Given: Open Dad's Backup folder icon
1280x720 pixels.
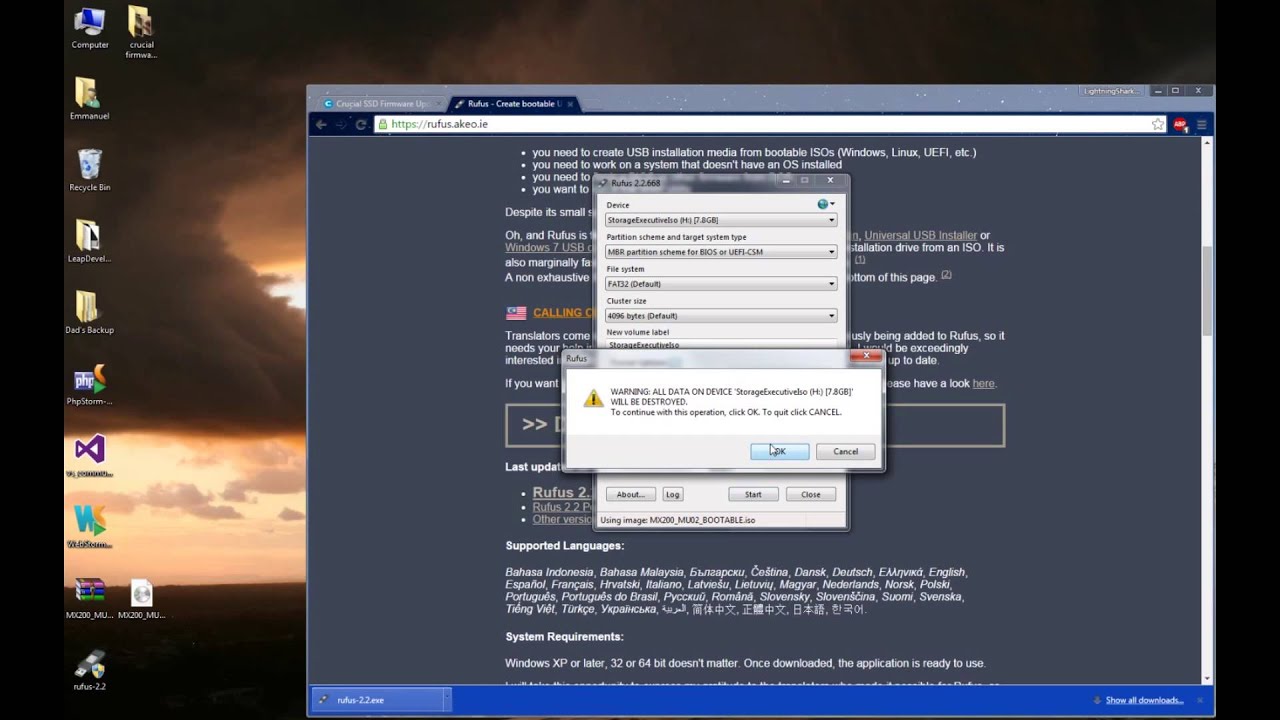Looking at the screenshot, I should coord(90,312).
